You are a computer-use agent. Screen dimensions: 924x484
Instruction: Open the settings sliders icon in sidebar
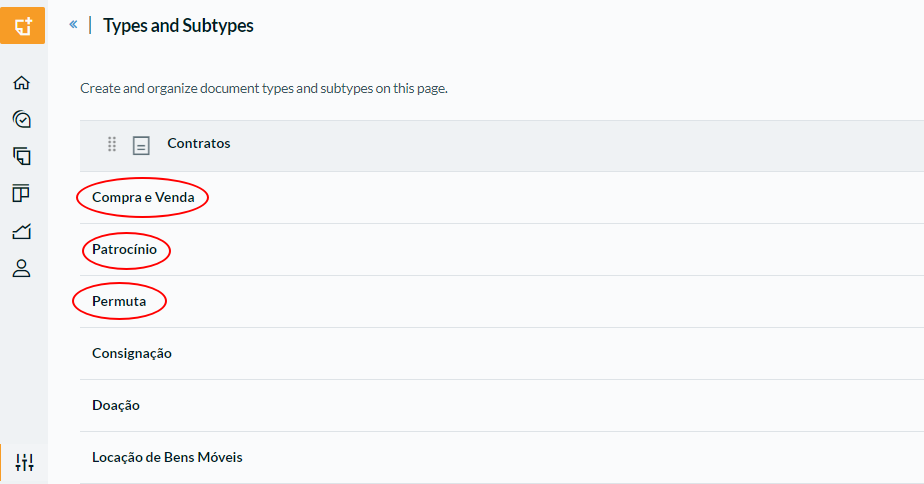[24, 462]
